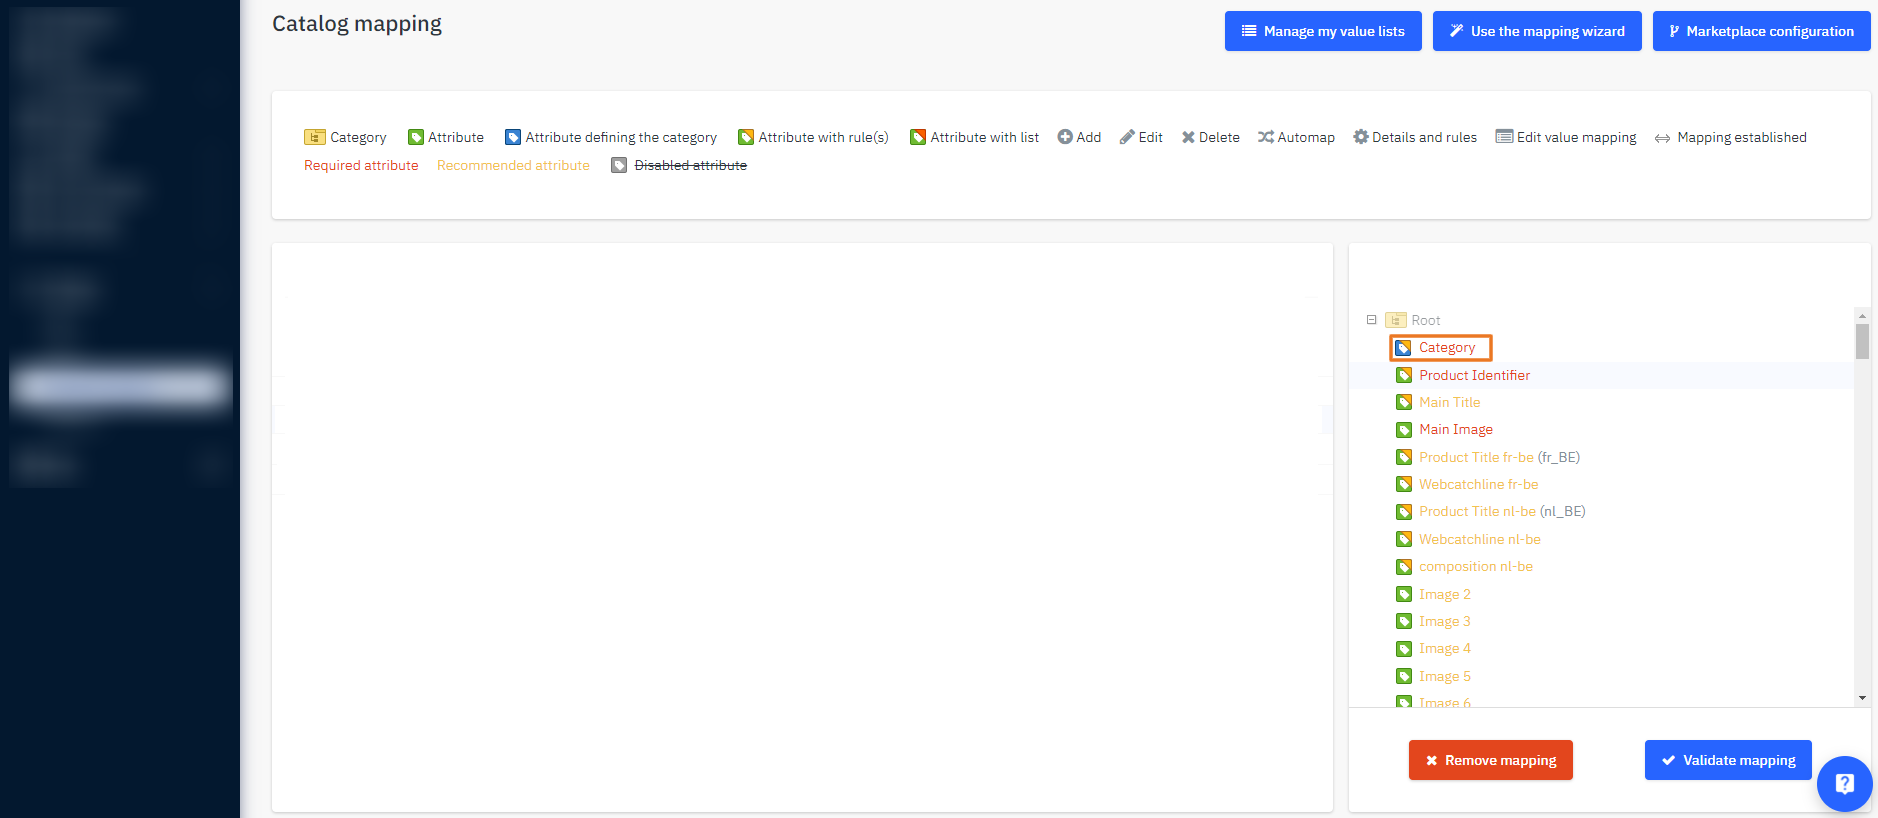Open Manage my value lists
Screen dimensions: 1878x818
tap(1323, 31)
